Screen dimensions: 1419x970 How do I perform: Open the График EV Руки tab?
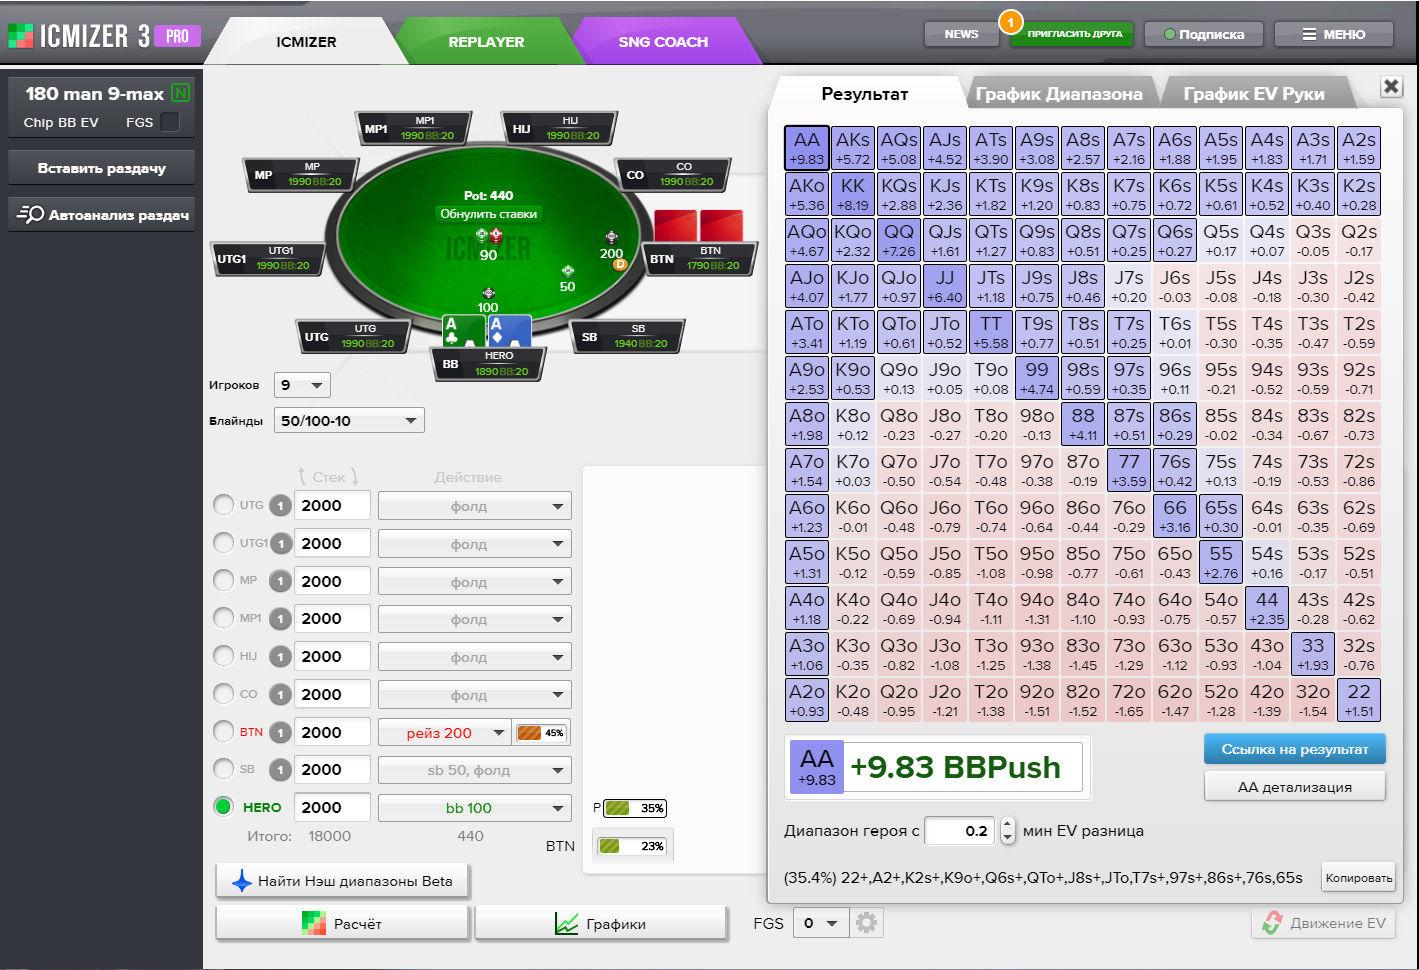tap(1254, 94)
